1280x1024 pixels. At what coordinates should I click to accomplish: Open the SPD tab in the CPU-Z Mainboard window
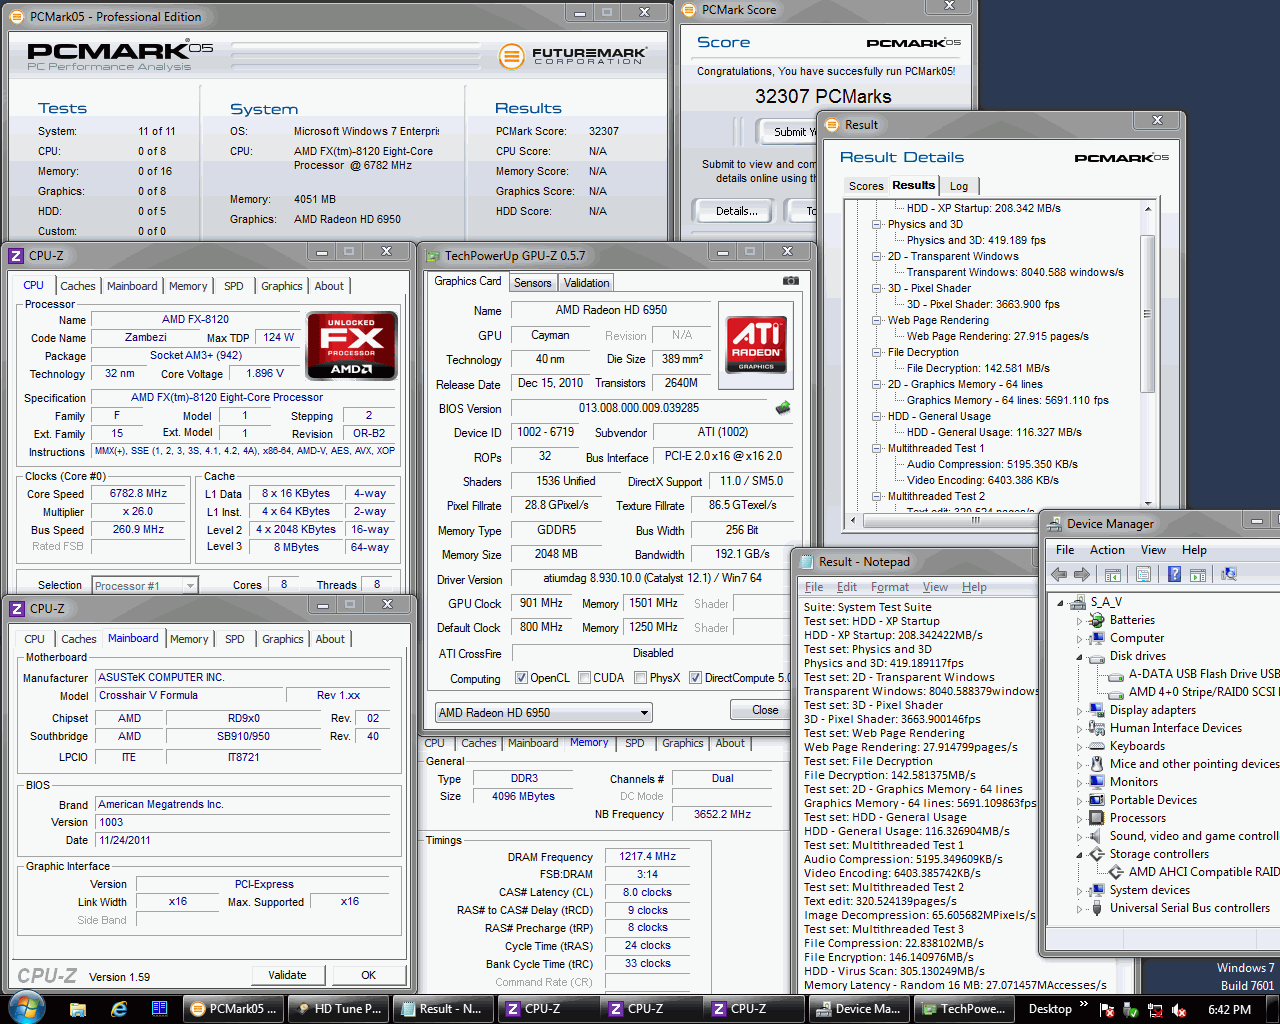[x=235, y=639]
